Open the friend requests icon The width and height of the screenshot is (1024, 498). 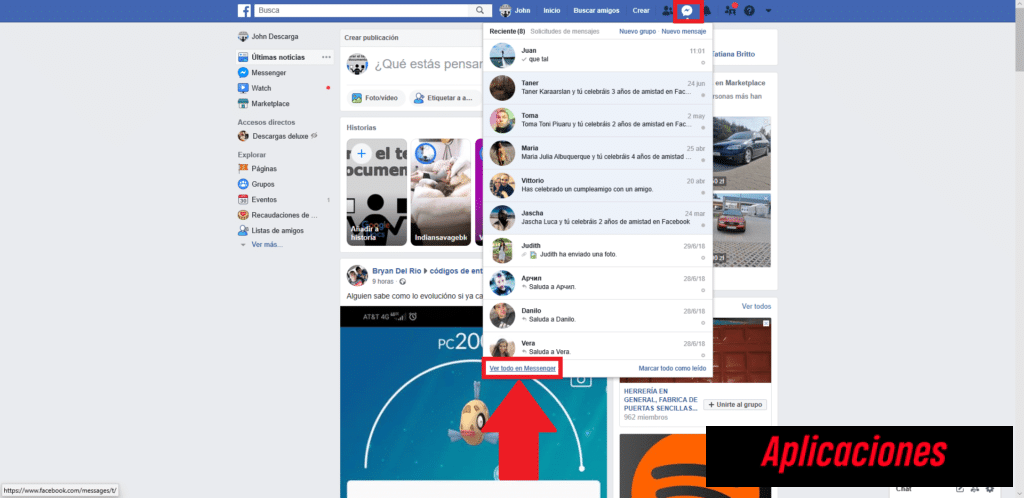pos(667,10)
